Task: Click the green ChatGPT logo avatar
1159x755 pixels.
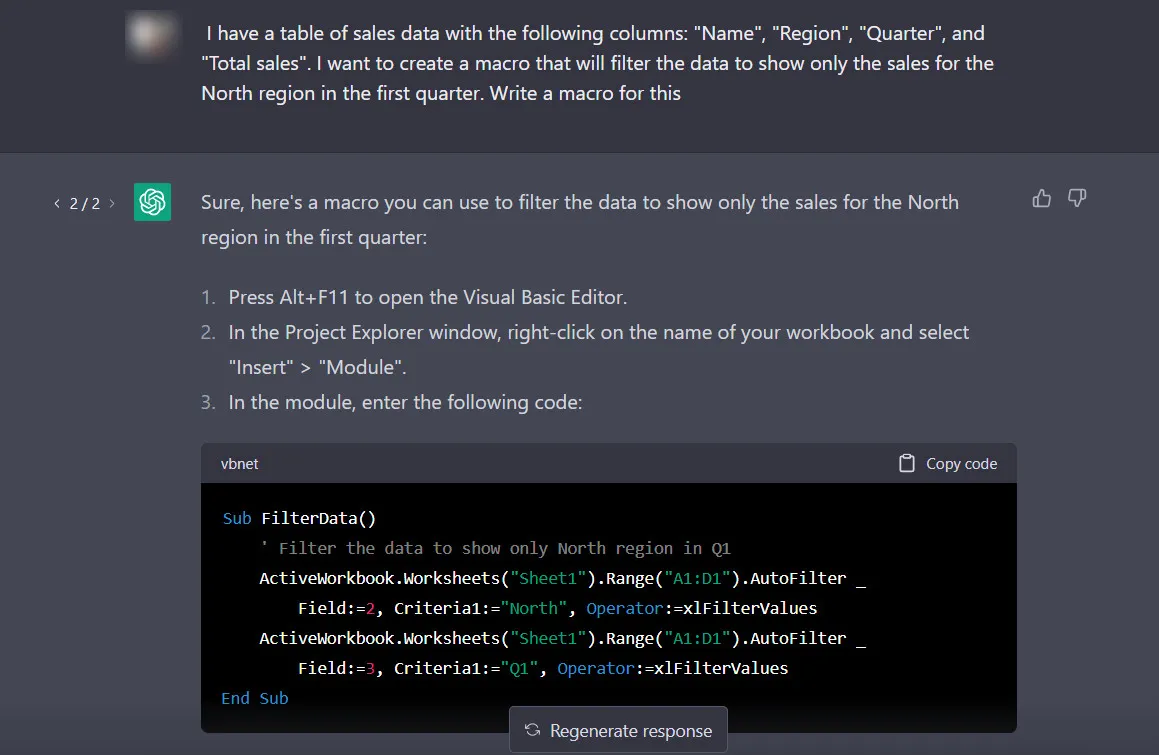Action: point(152,203)
